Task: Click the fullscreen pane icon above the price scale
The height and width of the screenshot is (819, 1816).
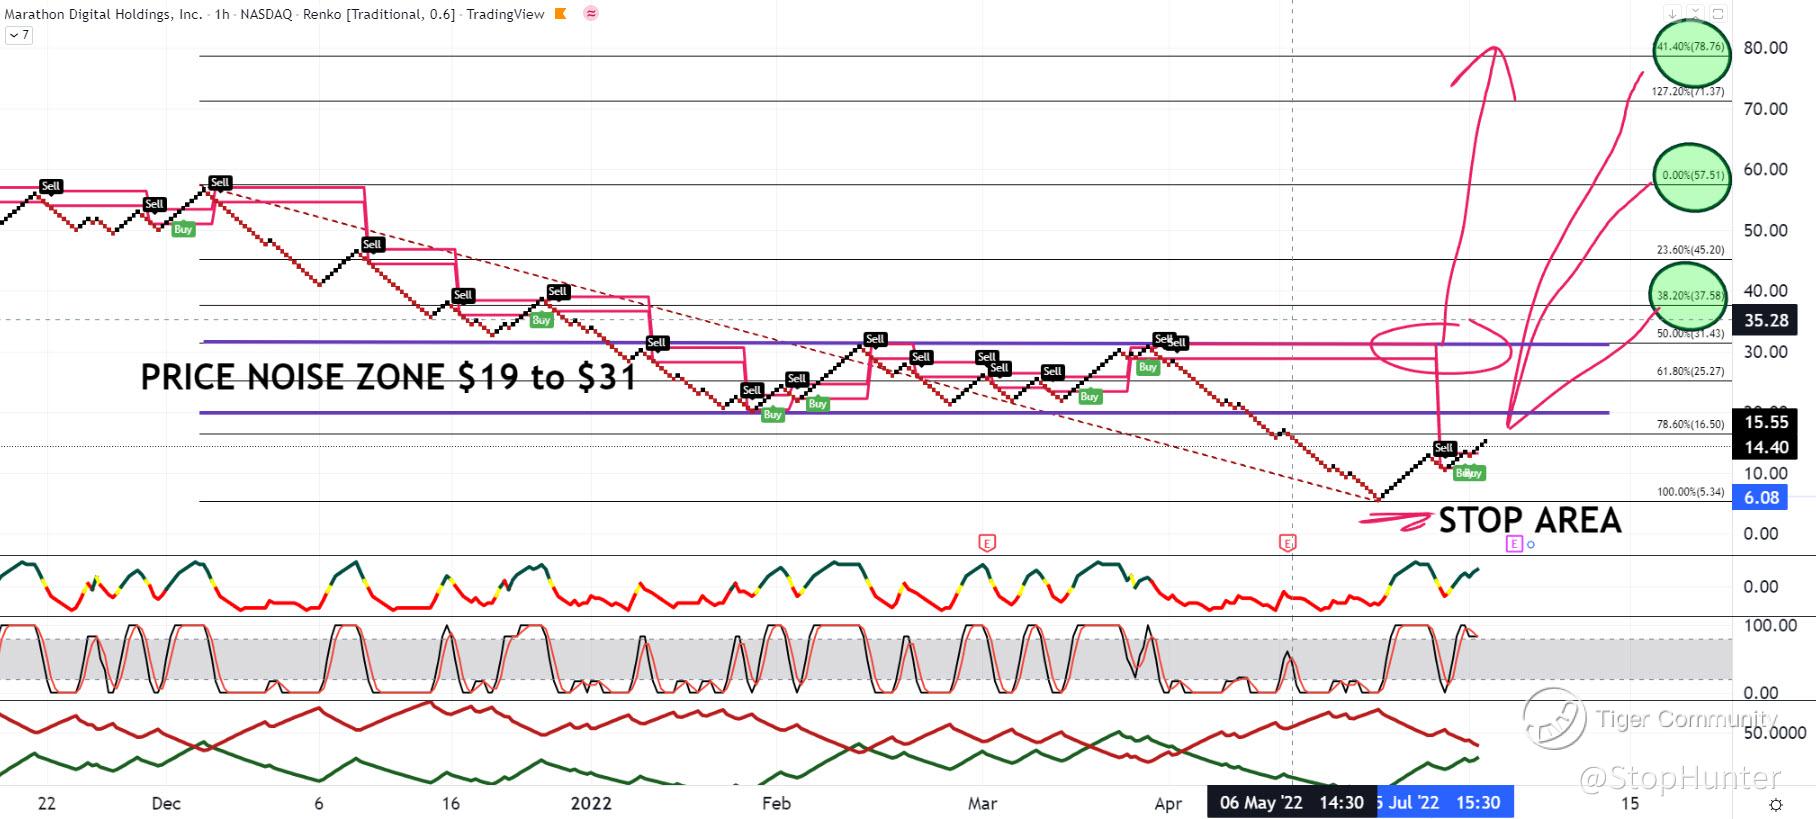Action: pos(1716,14)
